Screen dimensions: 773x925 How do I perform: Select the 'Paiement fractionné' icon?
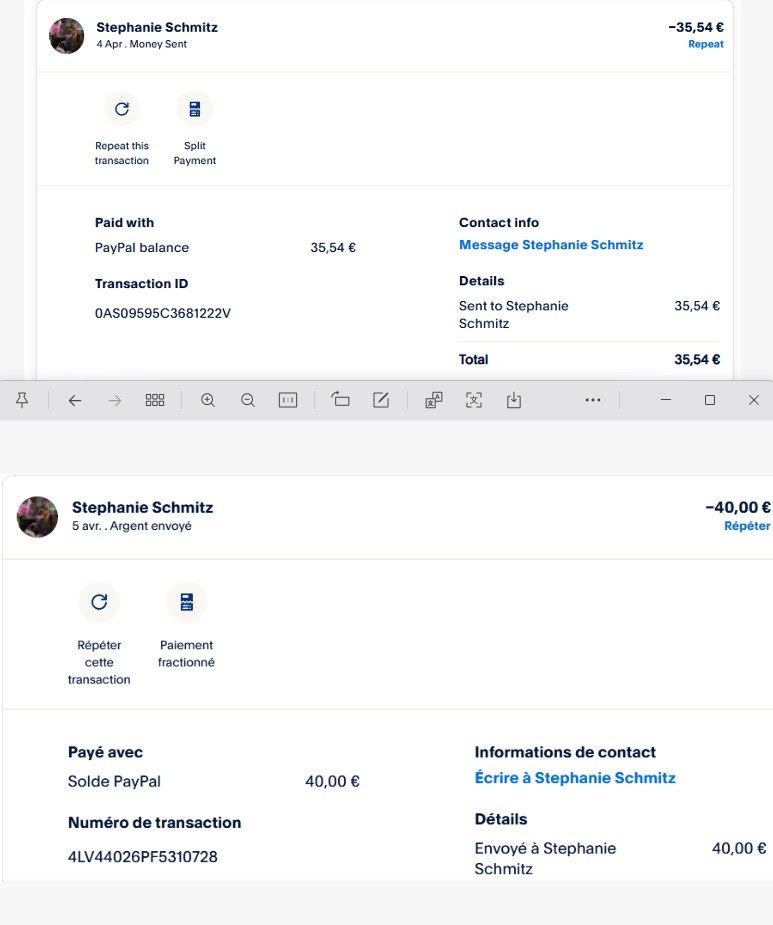[x=186, y=602]
